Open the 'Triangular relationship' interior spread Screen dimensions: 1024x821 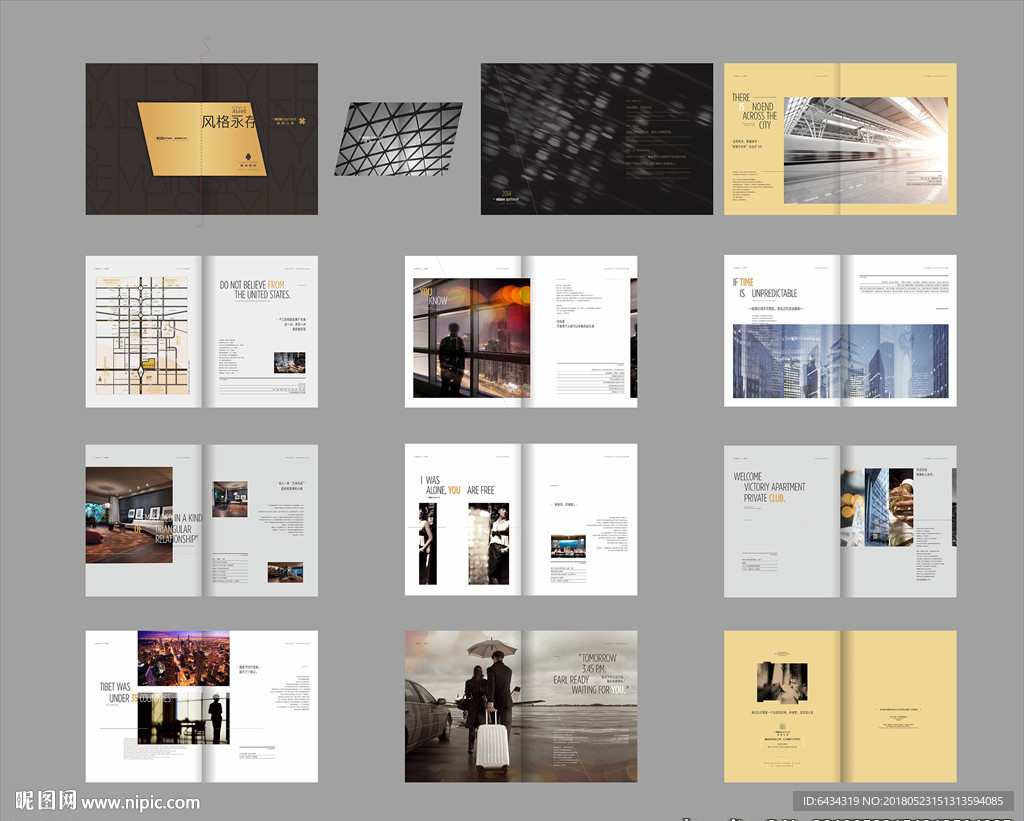[202, 521]
